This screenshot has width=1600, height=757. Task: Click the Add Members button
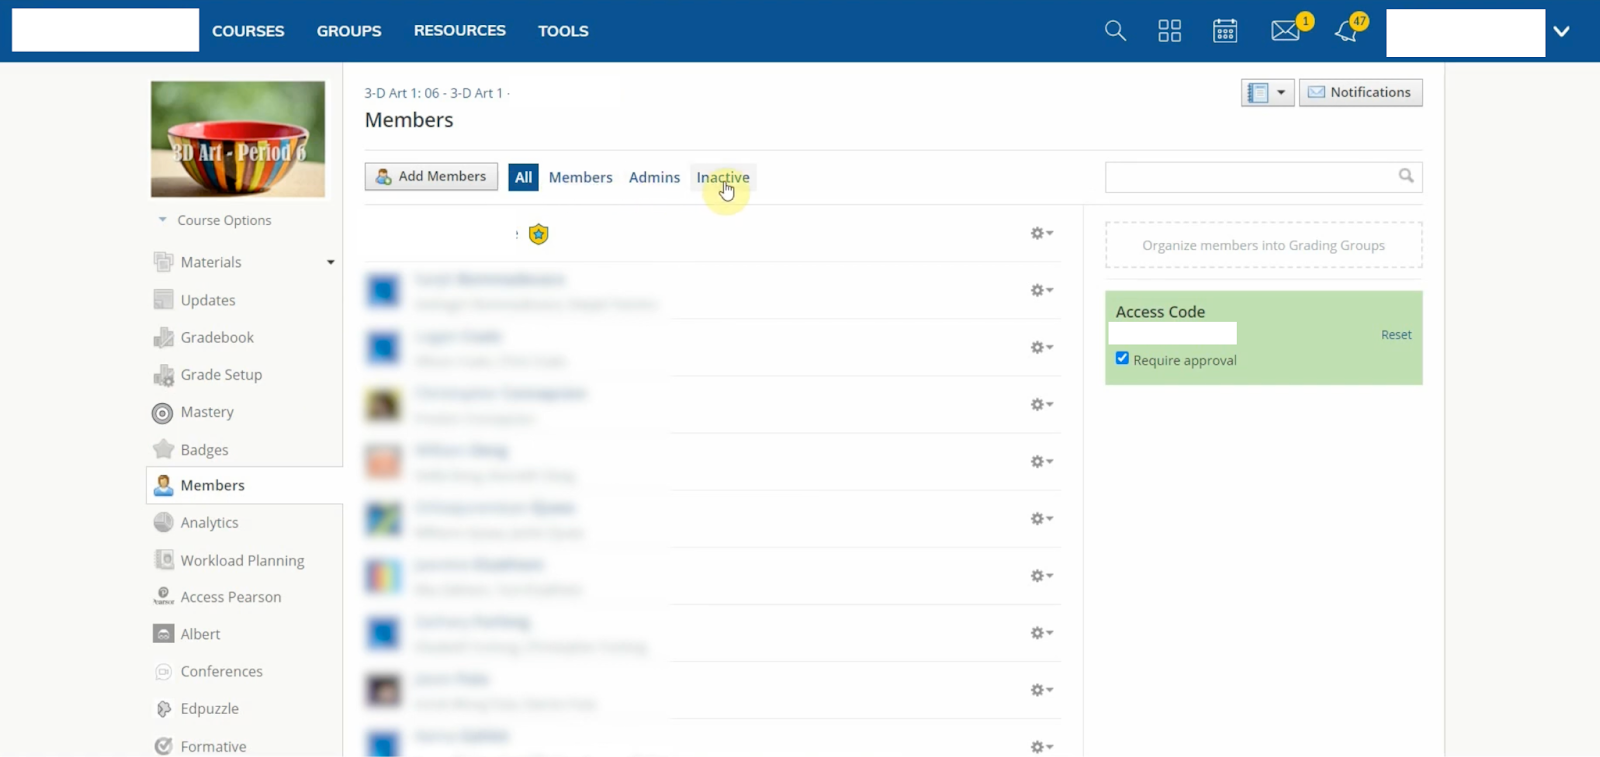(x=431, y=176)
